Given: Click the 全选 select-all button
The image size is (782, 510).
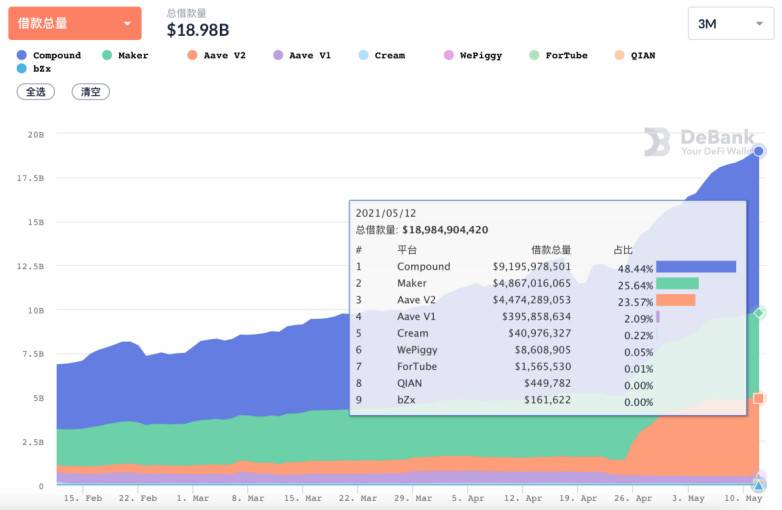Looking at the screenshot, I should click(36, 92).
